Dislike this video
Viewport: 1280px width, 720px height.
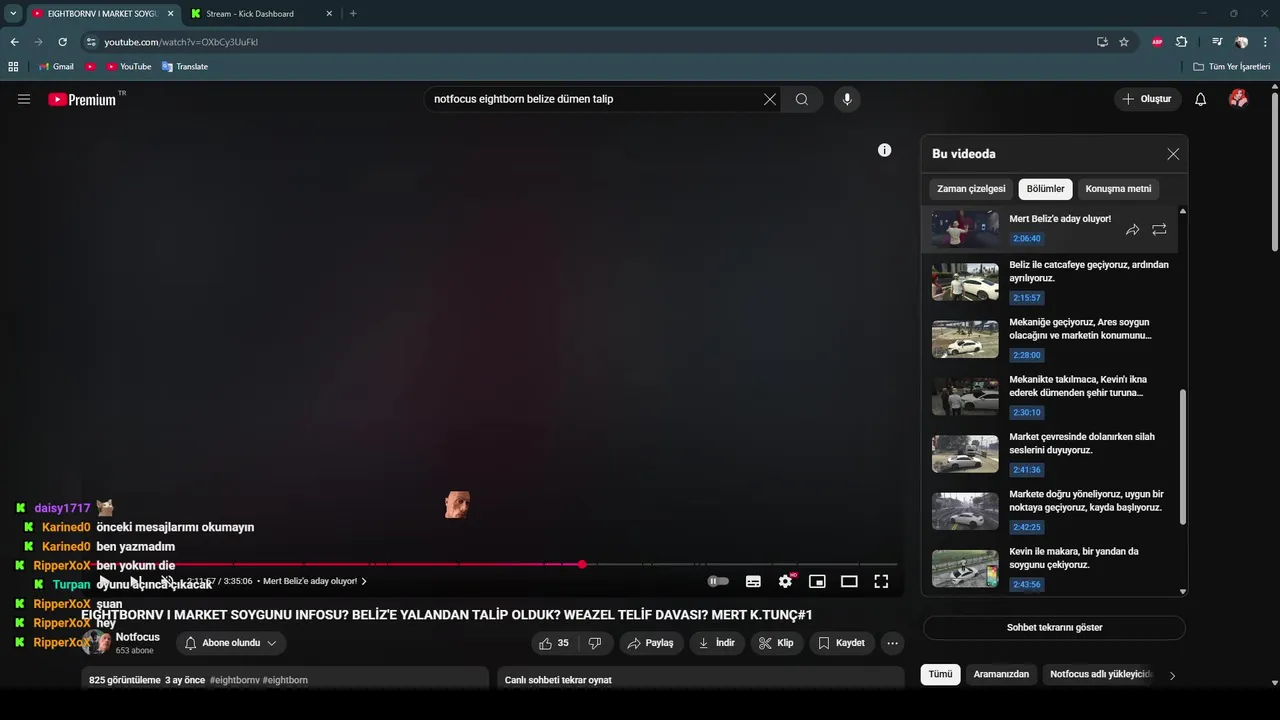[595, 643]
